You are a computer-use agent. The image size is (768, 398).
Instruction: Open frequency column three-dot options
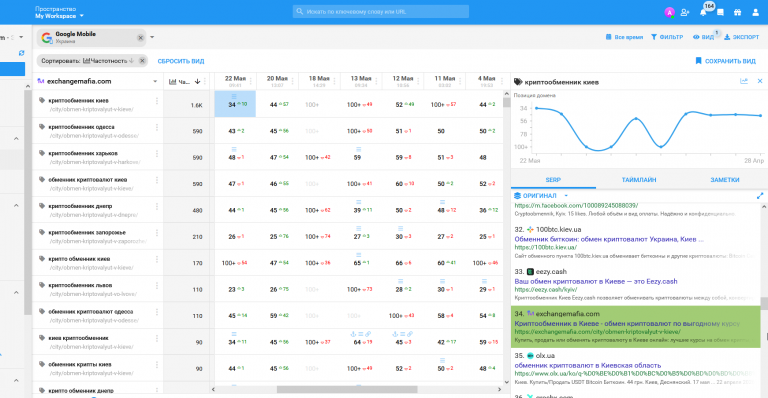[x=205, y=81]
